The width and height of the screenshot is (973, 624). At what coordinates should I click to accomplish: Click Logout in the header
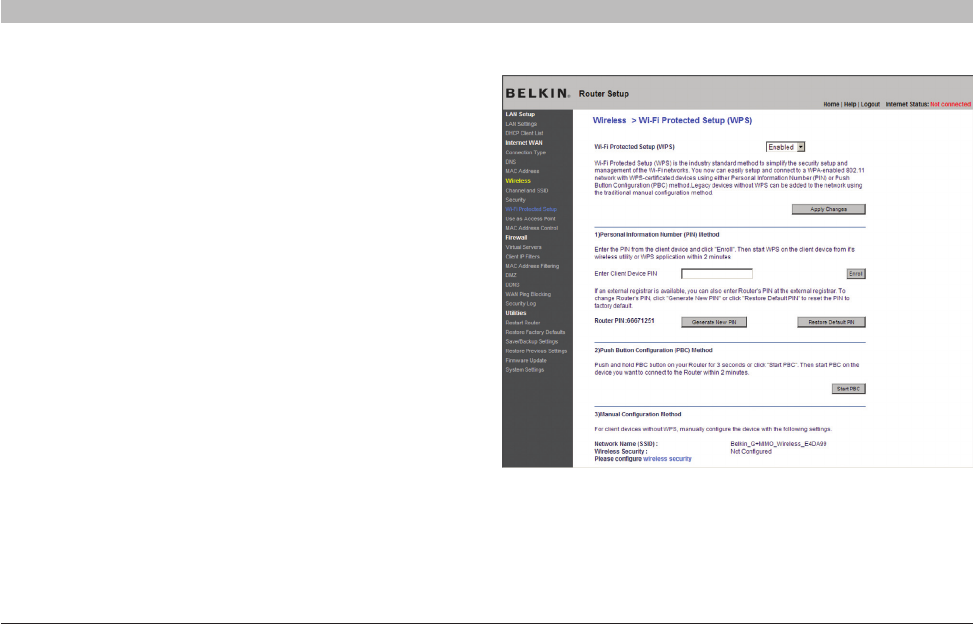870,104
